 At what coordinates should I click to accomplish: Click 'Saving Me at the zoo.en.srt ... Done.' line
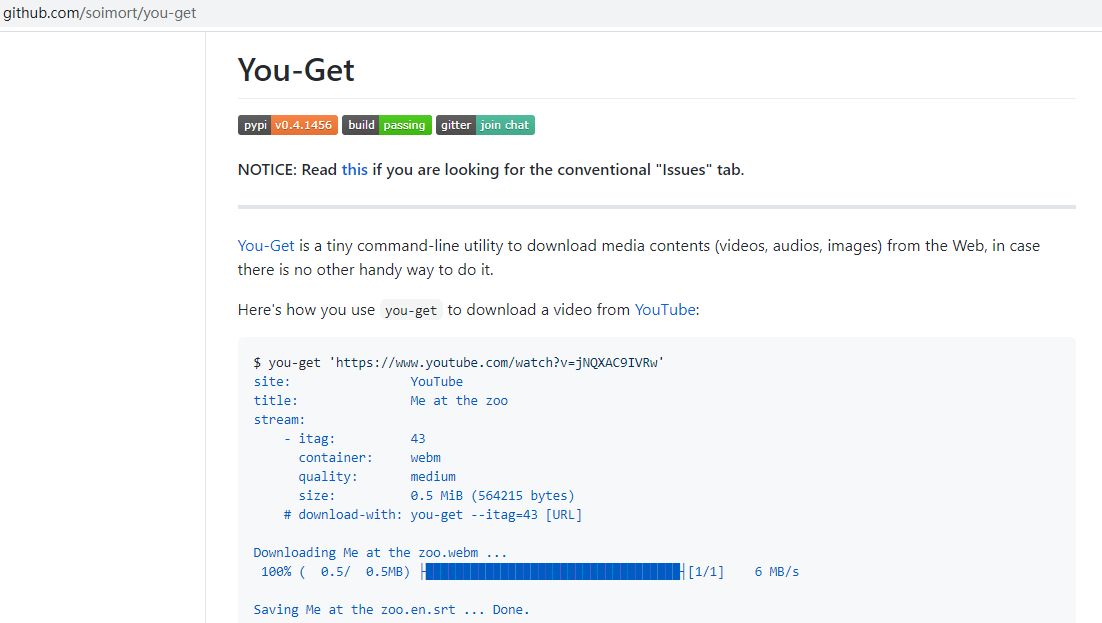(x=391, y=610)
